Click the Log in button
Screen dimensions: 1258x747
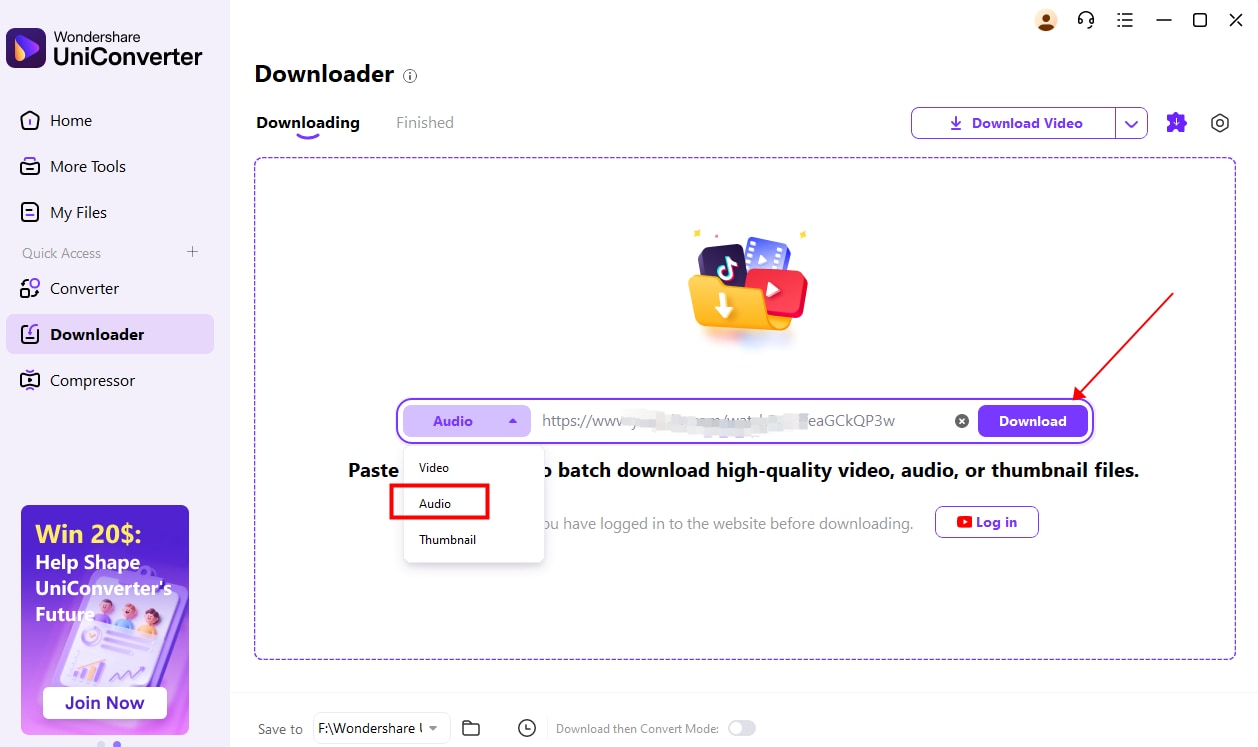[987, 522]
